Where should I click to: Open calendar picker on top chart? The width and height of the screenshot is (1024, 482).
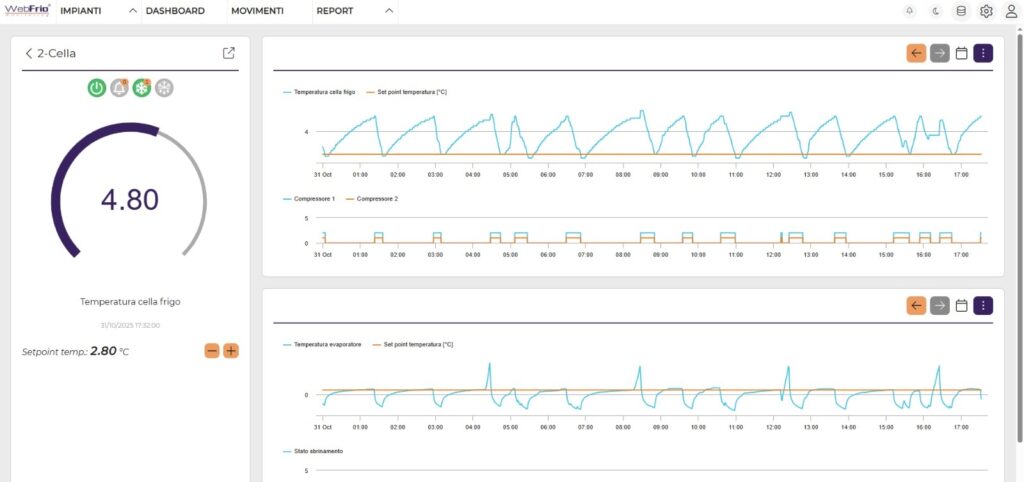tap(961, 53)
